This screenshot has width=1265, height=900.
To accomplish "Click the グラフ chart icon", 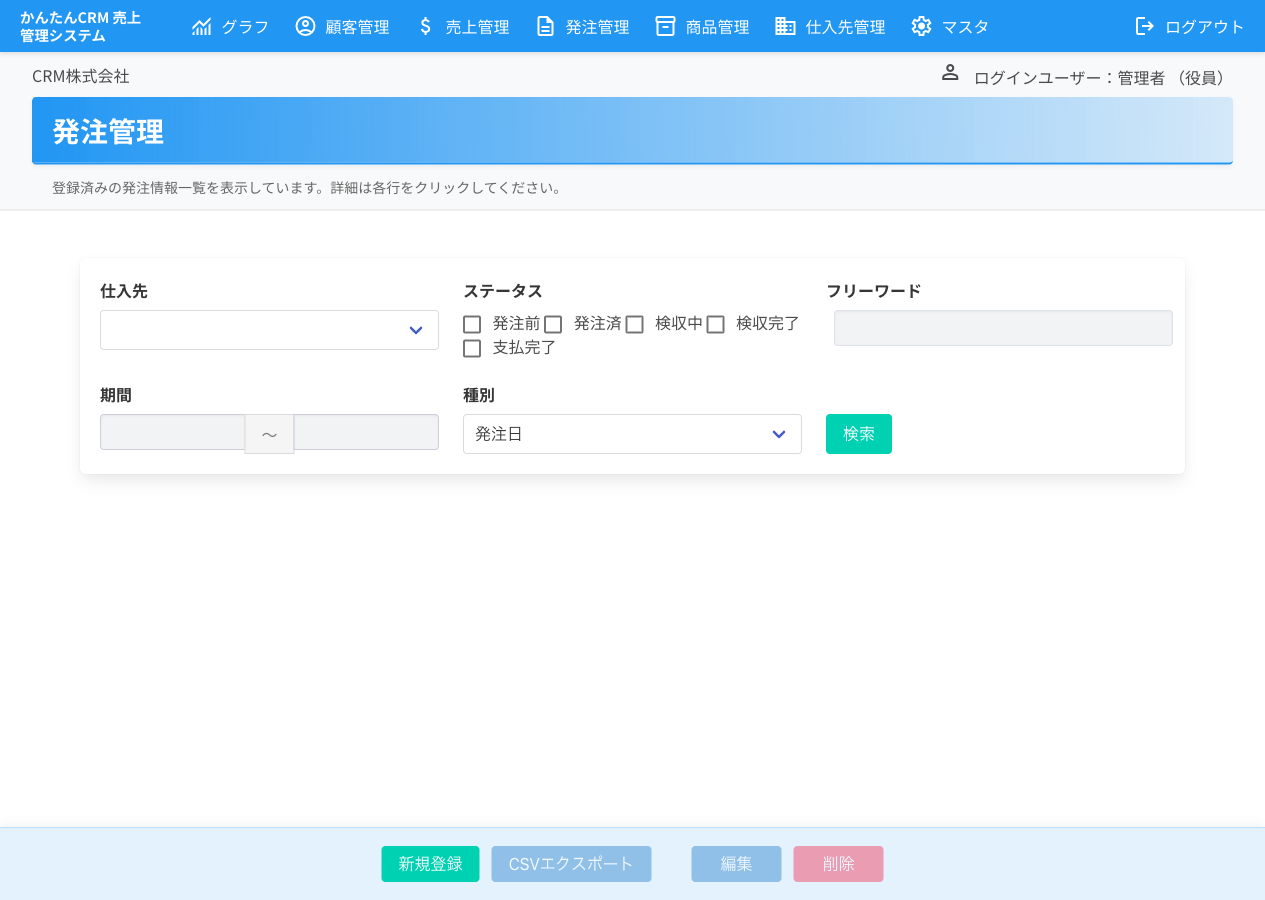I will (x=203, y=26).
